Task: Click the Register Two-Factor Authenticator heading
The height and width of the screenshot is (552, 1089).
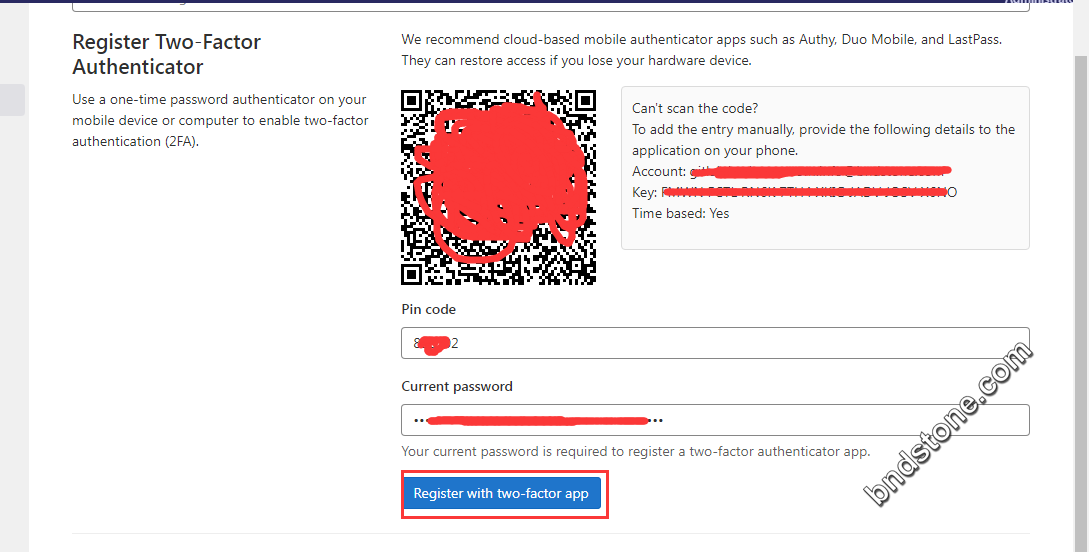Action: click(167, 54)
